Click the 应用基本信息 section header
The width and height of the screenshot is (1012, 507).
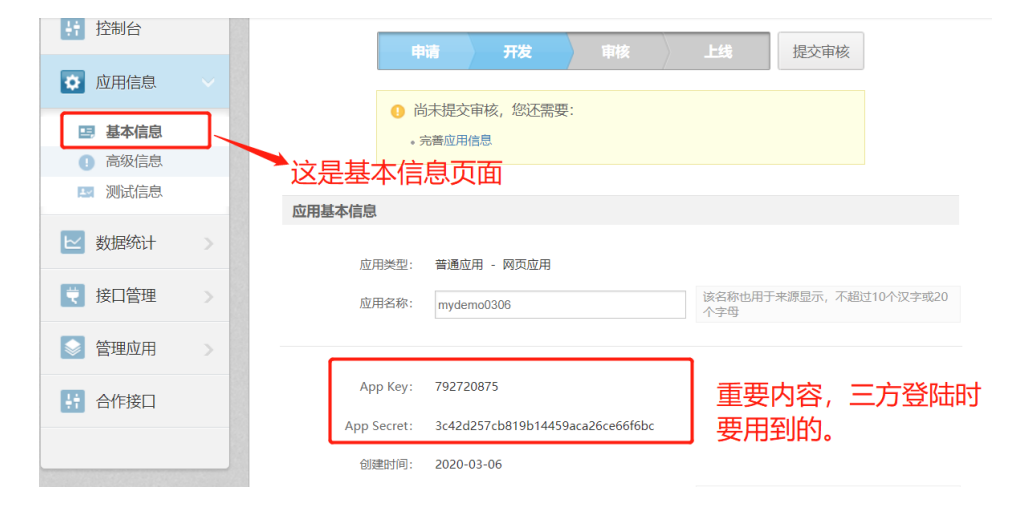coord(620,211)
